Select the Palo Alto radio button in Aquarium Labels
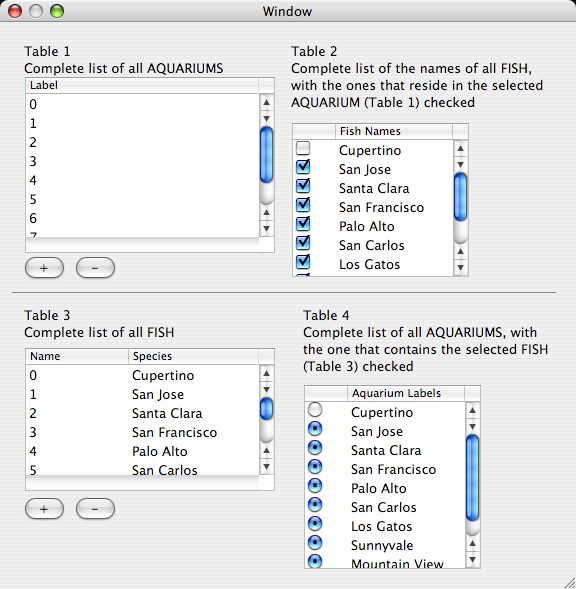The height and width of the screenshot is (589, 576). click(x=315, y=486)
